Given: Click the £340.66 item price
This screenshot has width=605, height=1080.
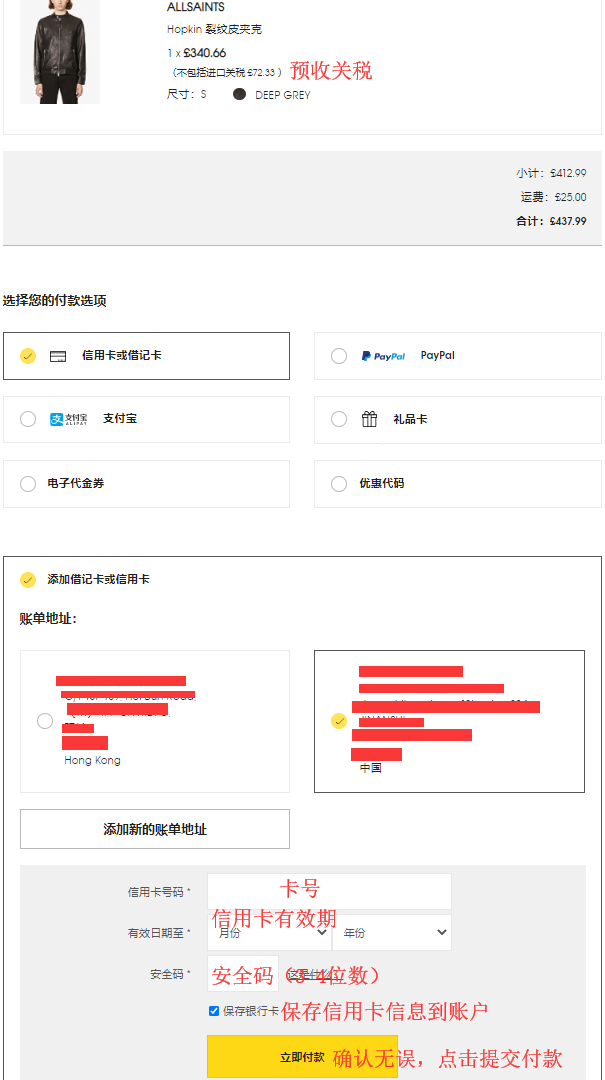Looking at the screenshot, I should (205, 53).
